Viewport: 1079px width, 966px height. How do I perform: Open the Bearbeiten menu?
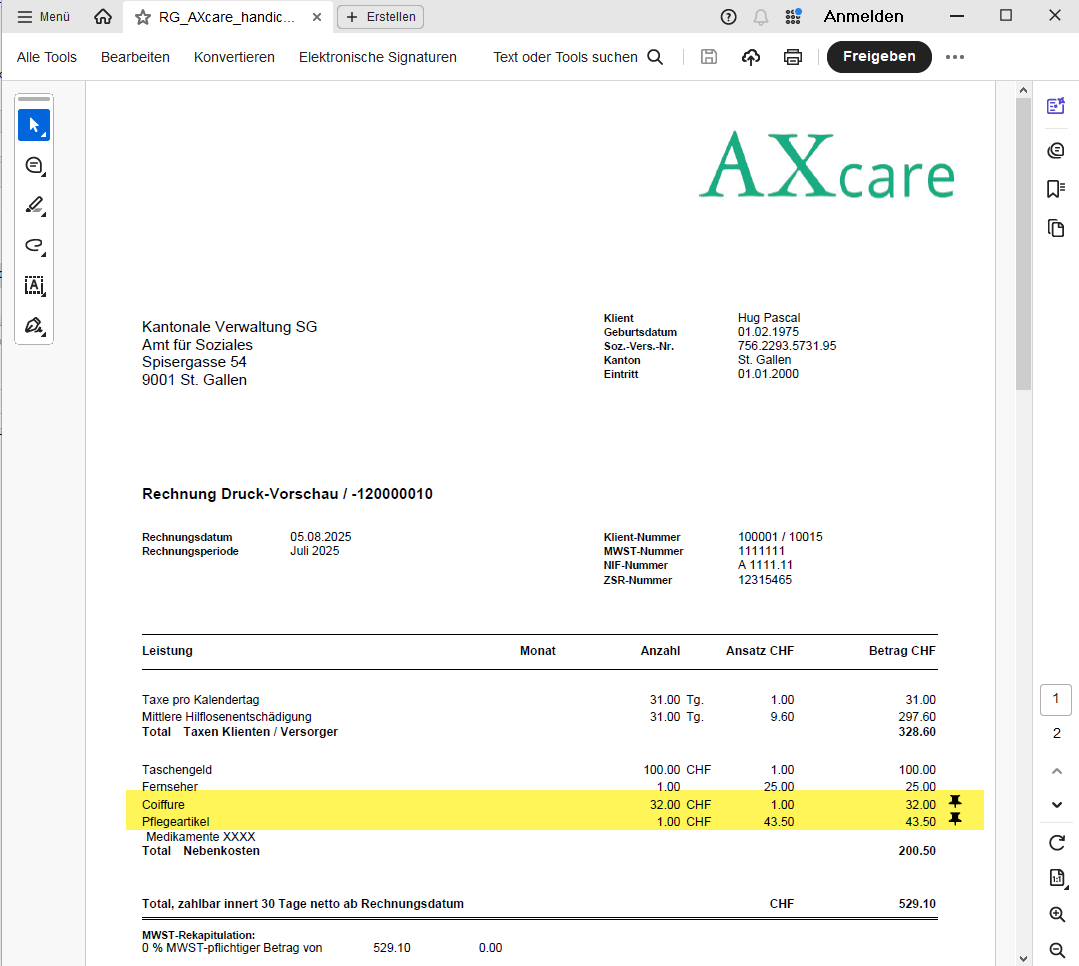(x=135, y=57)
